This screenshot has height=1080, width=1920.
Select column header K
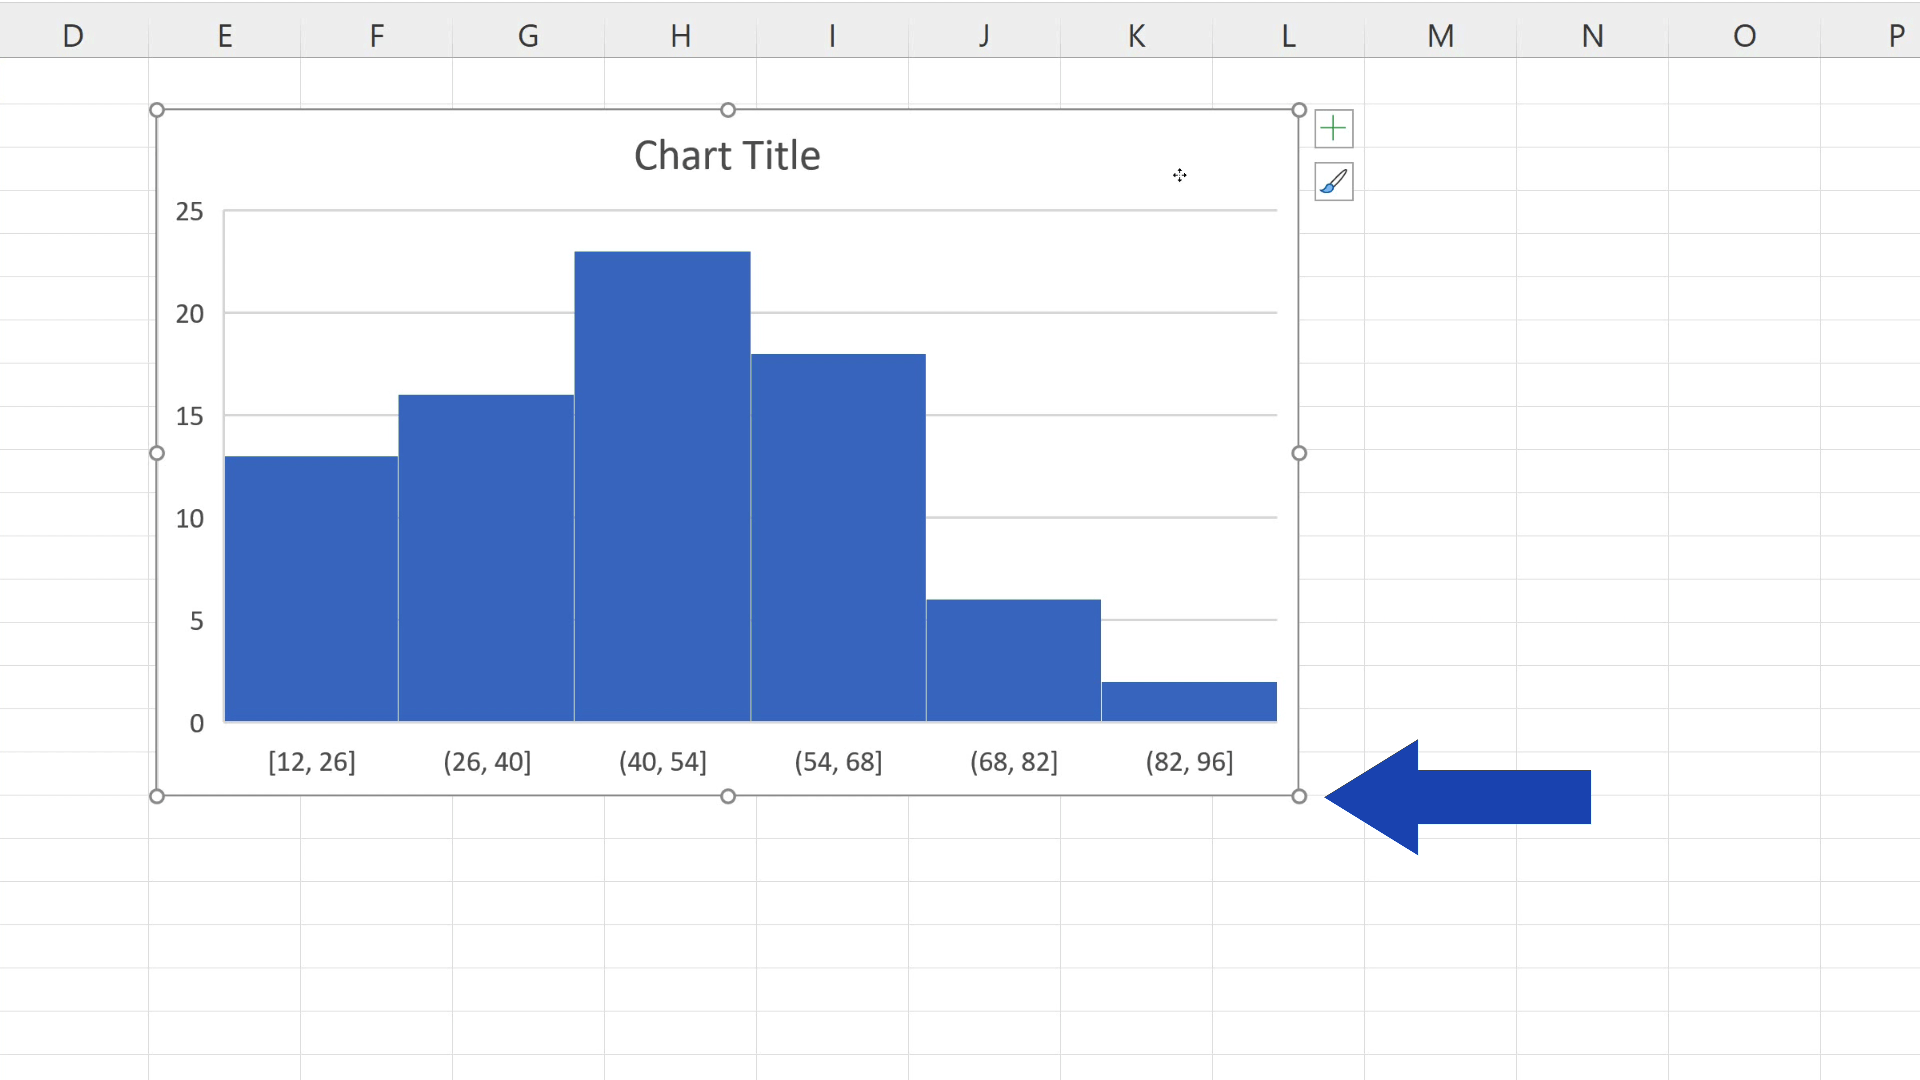tap(1136, 35)
